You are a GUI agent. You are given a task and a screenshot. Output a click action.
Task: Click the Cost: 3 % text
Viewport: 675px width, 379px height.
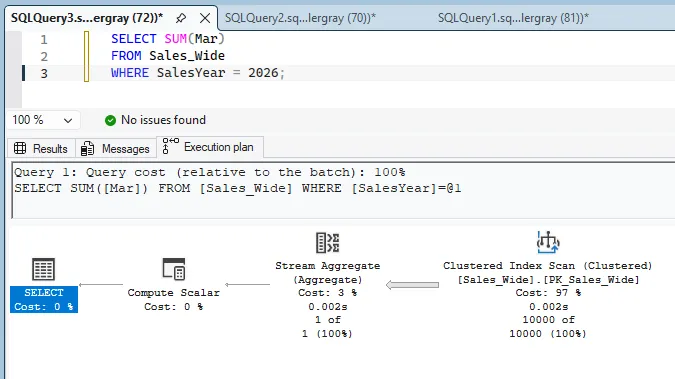[x=328, y=293]
